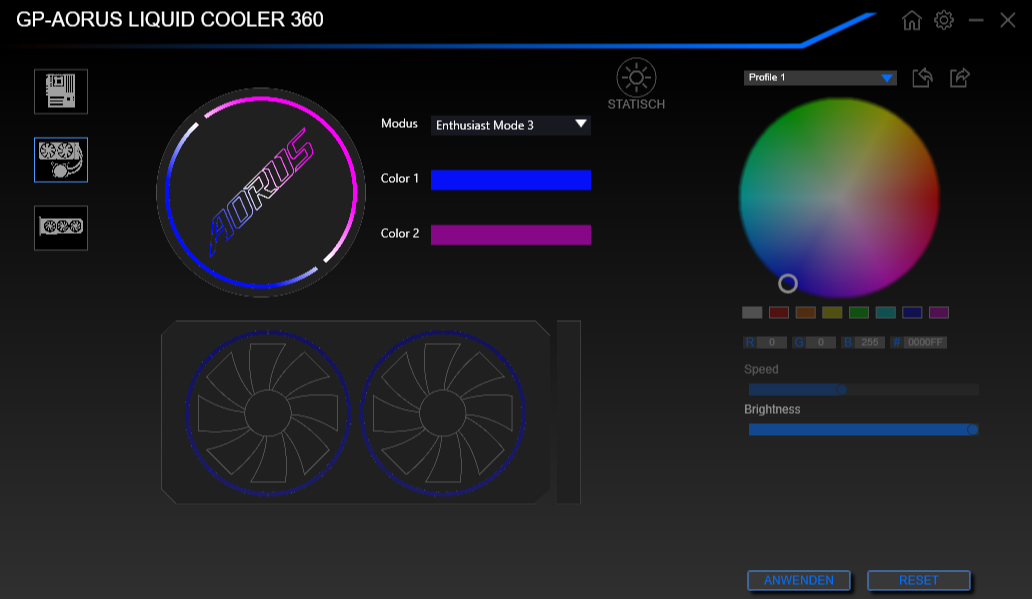
Task: Click inside the color wheel
Action: 839,197
